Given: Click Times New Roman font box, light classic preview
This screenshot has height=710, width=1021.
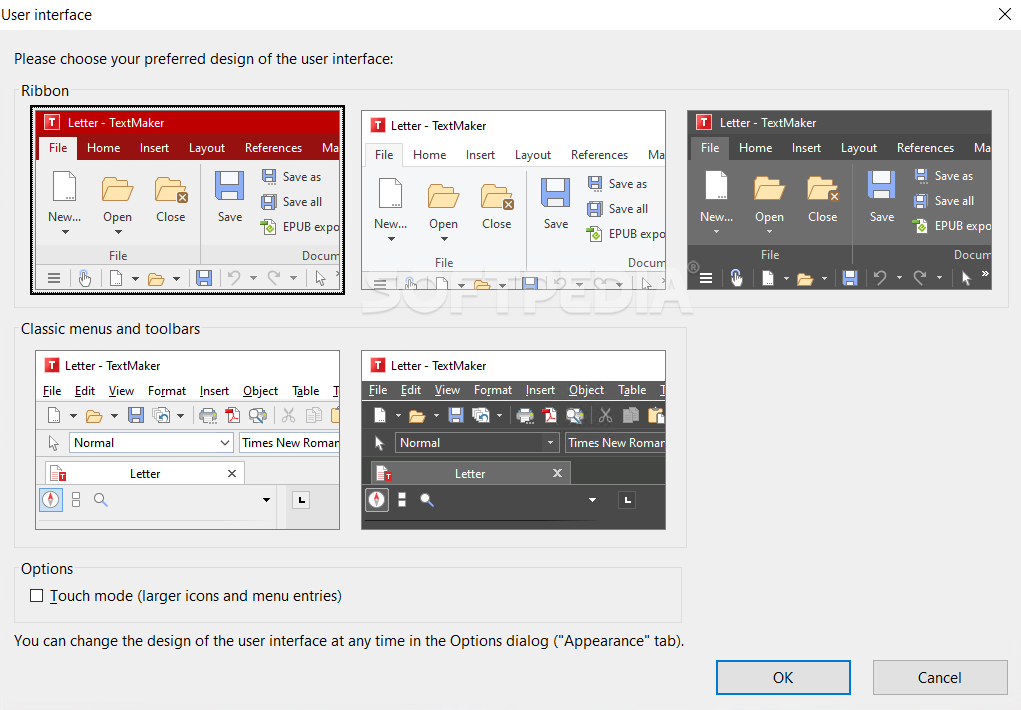Looking at the screenshot, I should 290,443.
